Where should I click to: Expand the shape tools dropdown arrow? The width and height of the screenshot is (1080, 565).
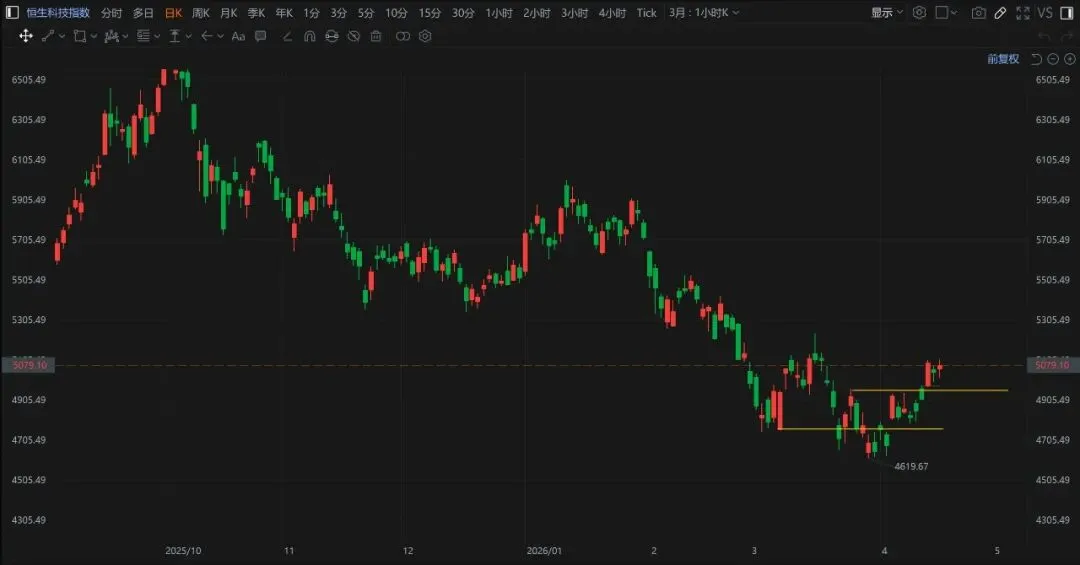(x=94, y=36)
